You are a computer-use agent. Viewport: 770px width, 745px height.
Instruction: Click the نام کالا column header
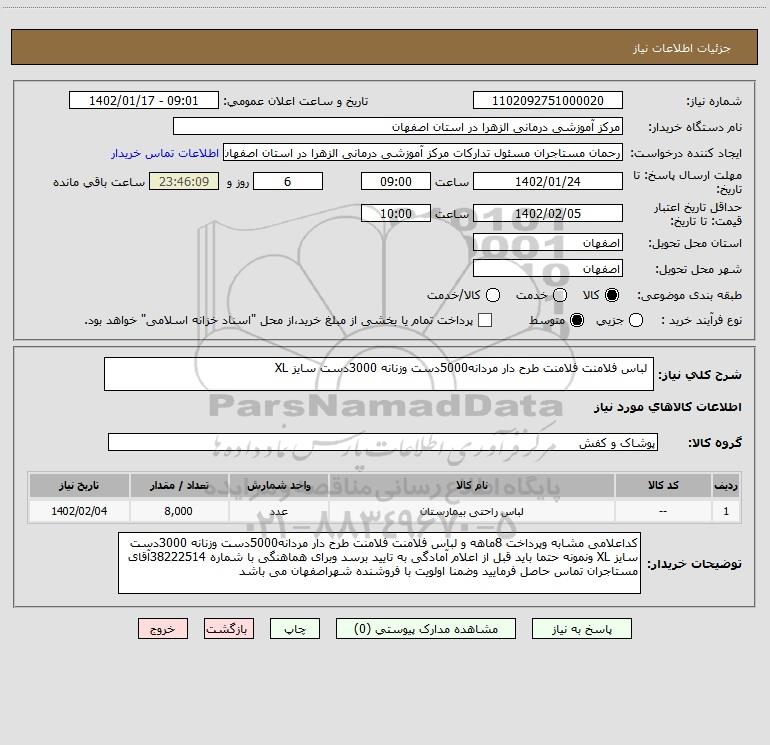471,486
